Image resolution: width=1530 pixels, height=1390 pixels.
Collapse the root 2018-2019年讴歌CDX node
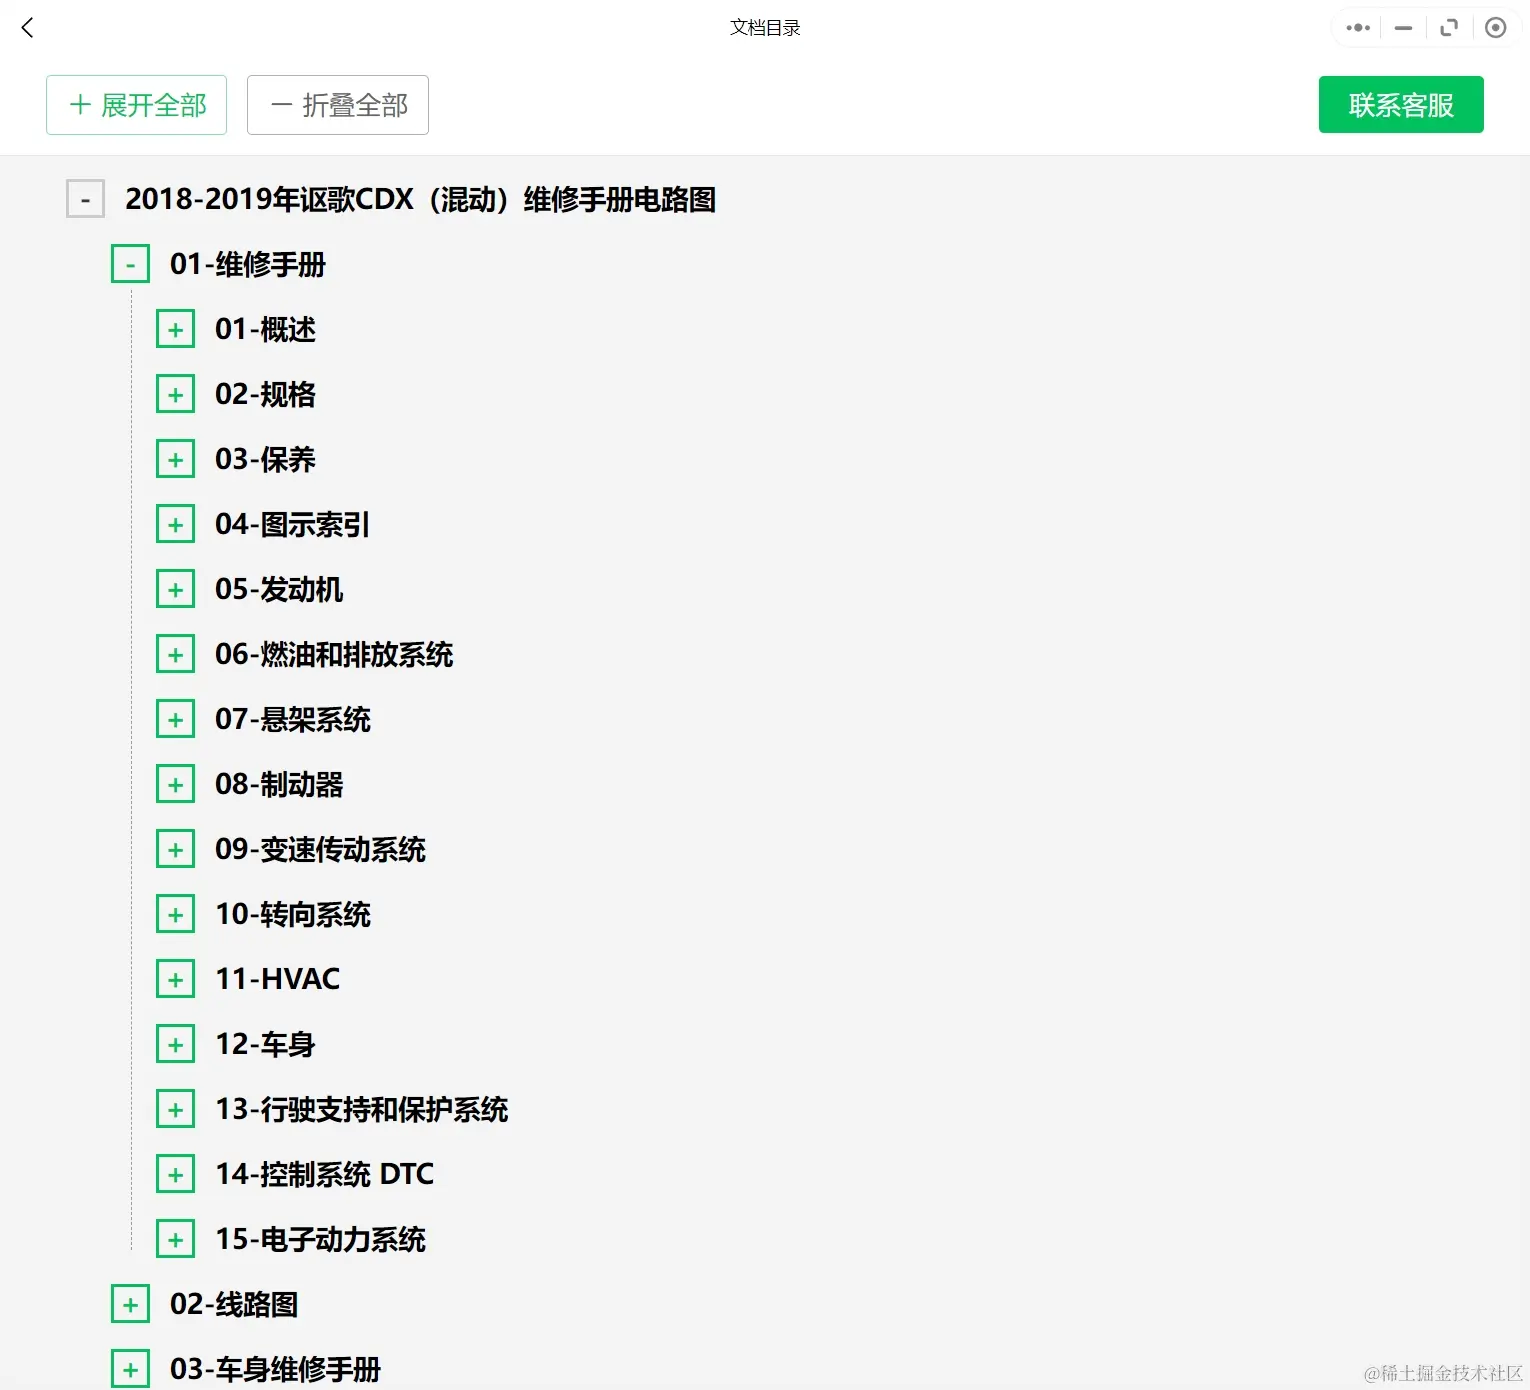(x=85, y=199)
